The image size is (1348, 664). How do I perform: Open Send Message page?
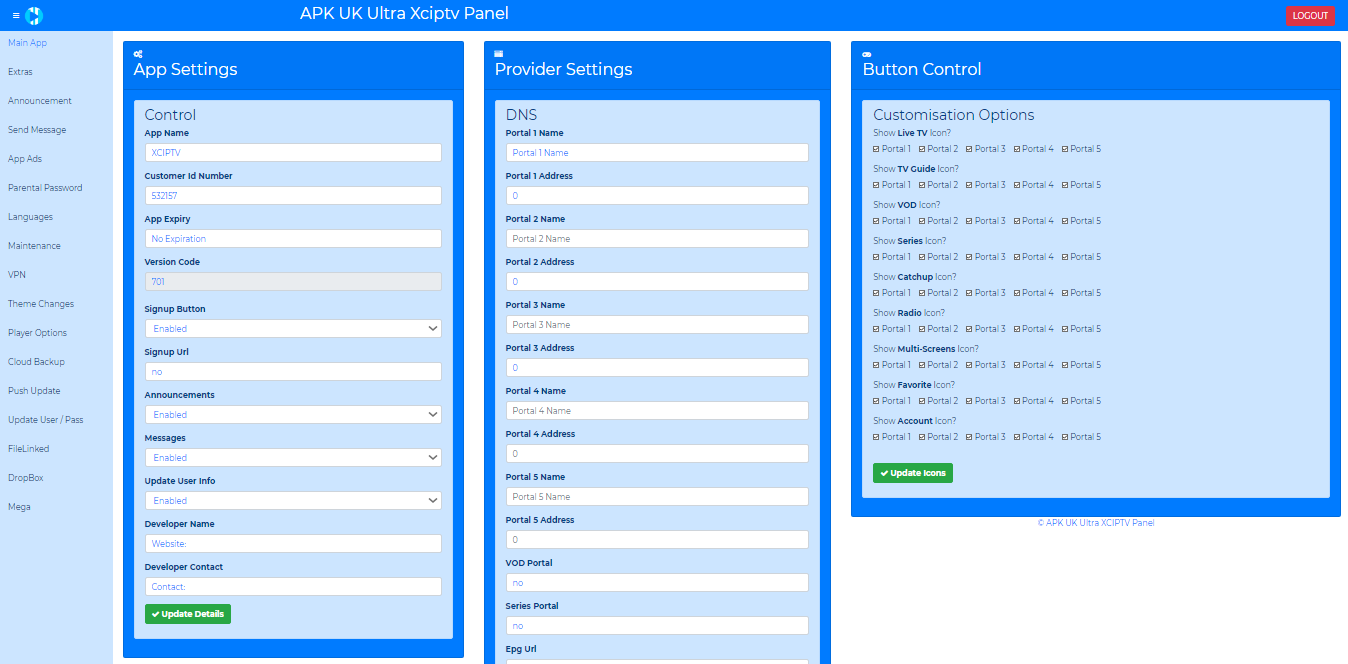click(x=37, y=130)
